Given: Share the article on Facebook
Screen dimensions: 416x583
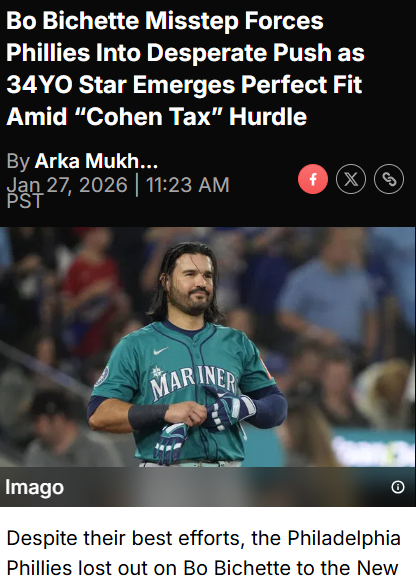Looking at the screenshot, I should coord(313,179).
